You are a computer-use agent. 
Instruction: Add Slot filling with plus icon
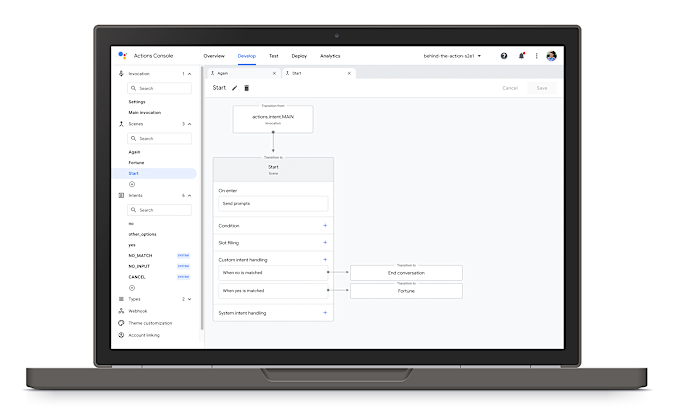[325, 243]
